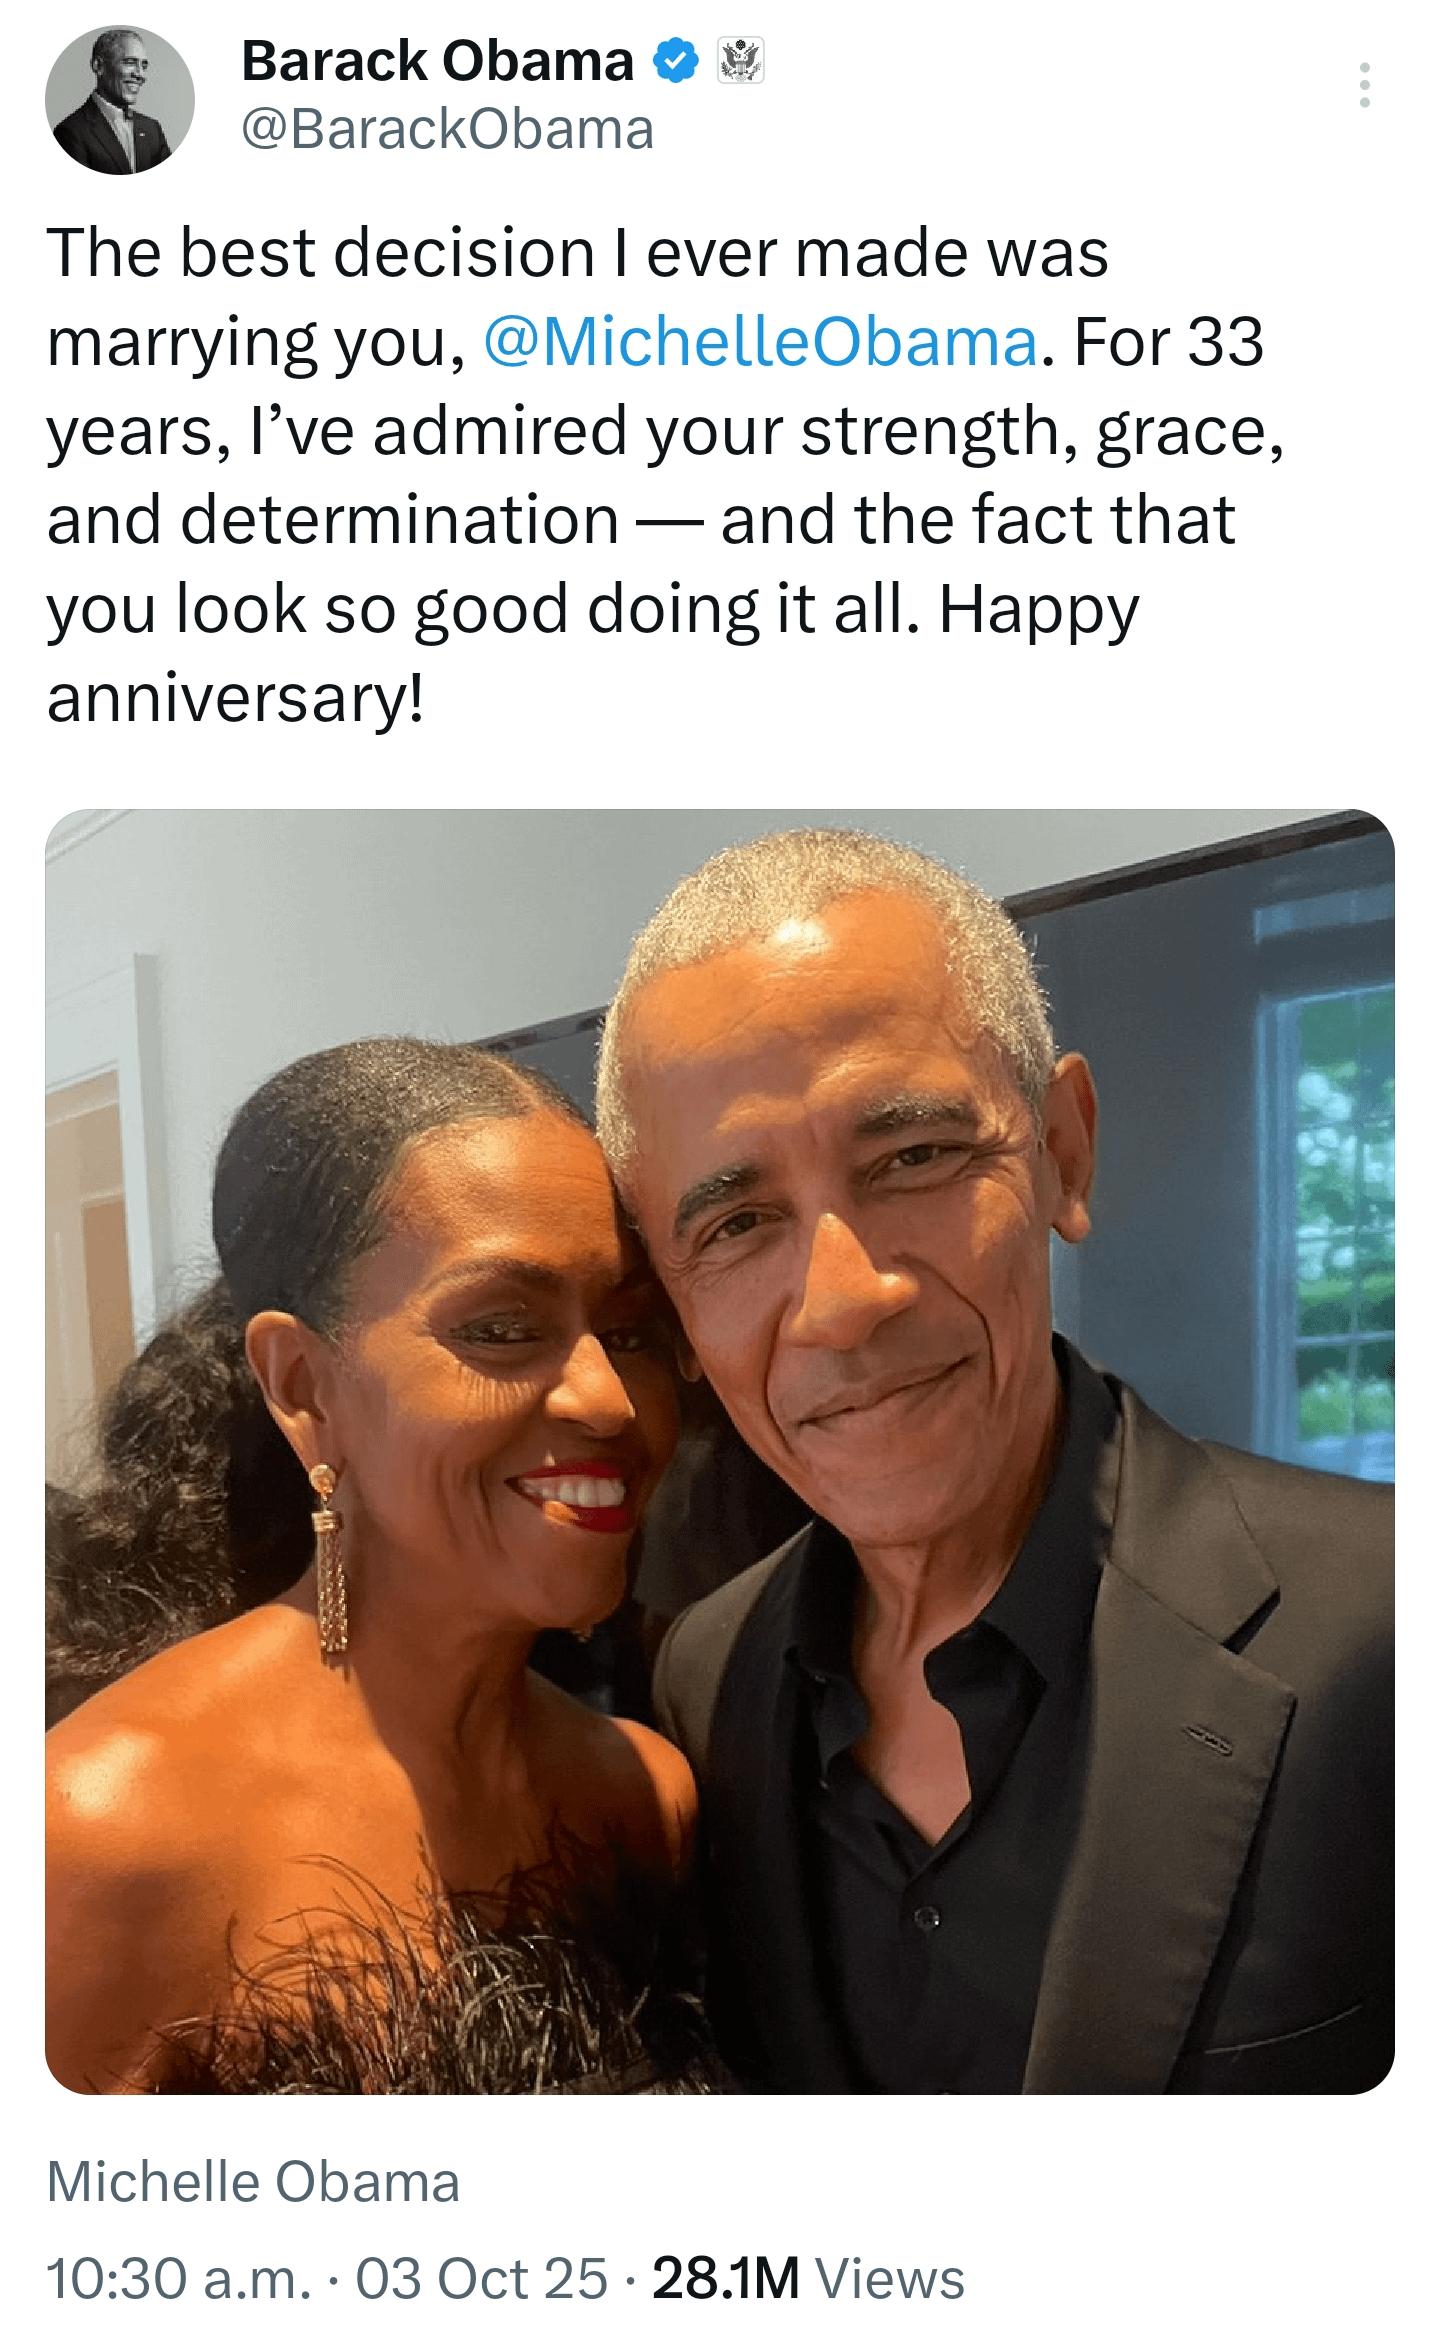Click the 10:30 a.m. timestamp
This screenshot has width=1440, height=2325.
179,2279
